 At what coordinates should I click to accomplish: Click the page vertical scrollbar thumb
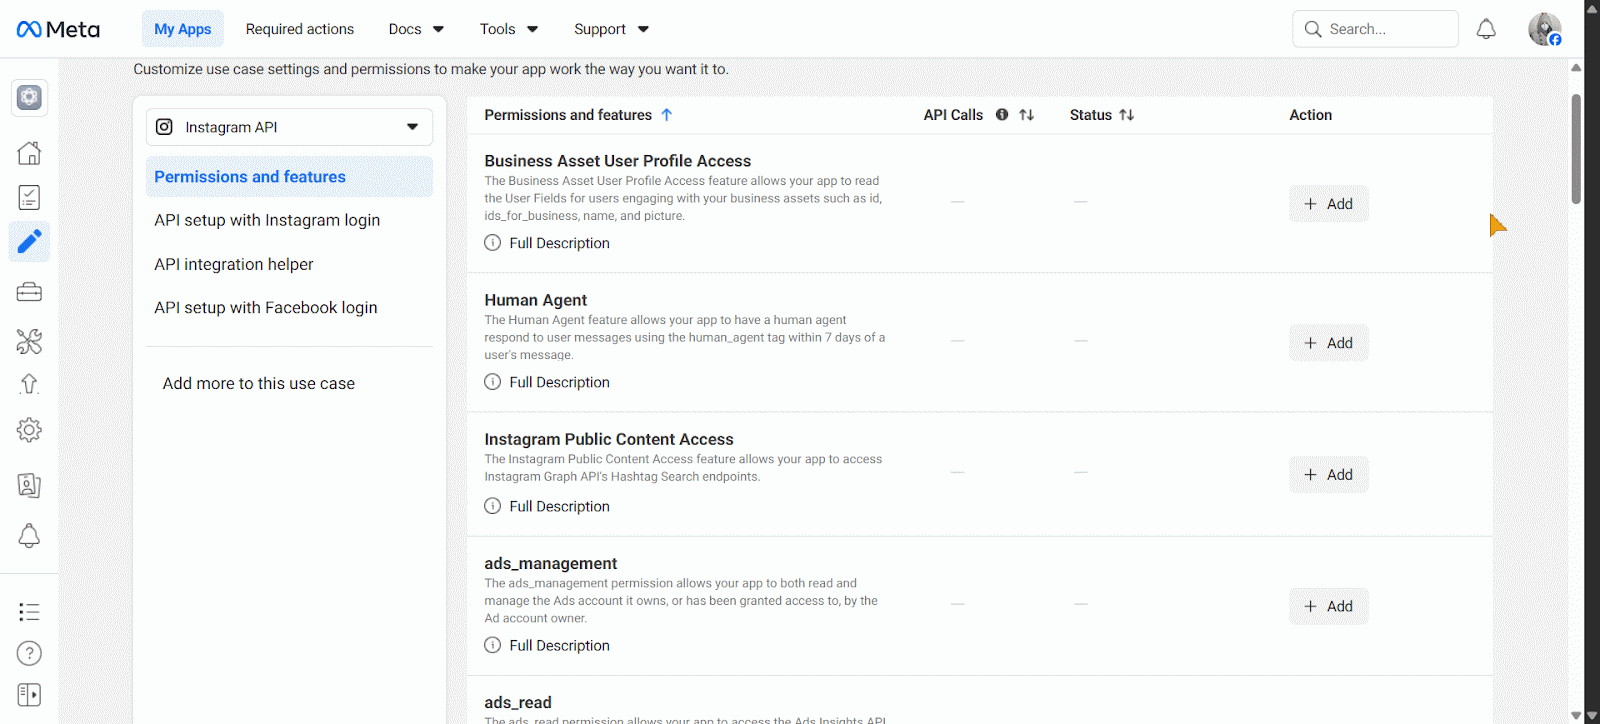click(1576, 149)
